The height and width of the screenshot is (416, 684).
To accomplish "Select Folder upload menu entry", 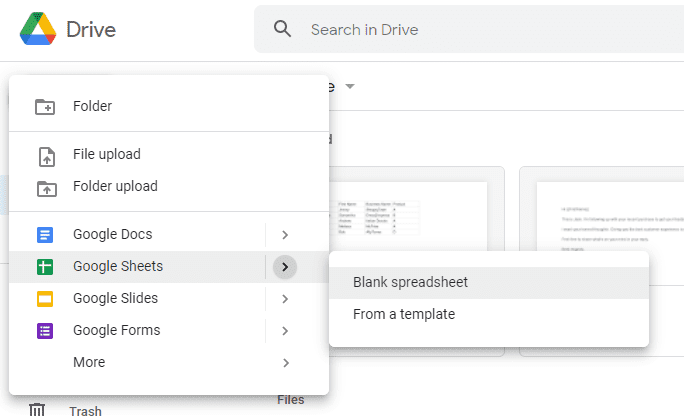I will point(169,187).
